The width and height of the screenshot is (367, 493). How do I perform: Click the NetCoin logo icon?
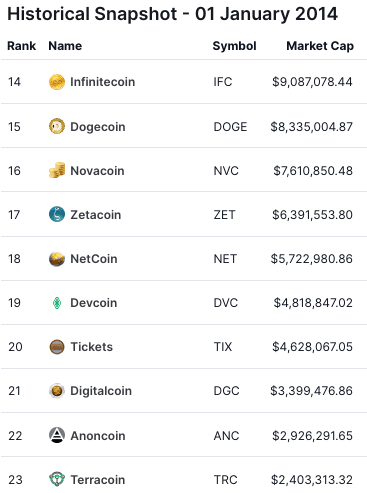[x=57, y=259]
